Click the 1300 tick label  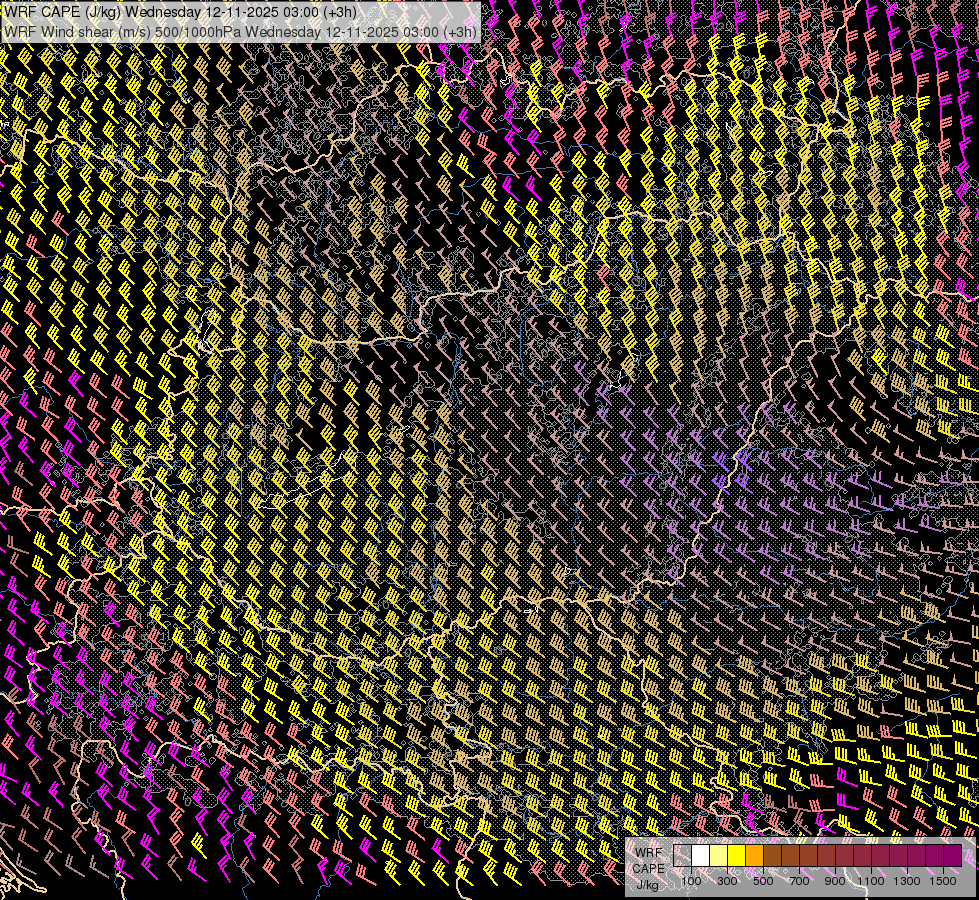(907, 880)
